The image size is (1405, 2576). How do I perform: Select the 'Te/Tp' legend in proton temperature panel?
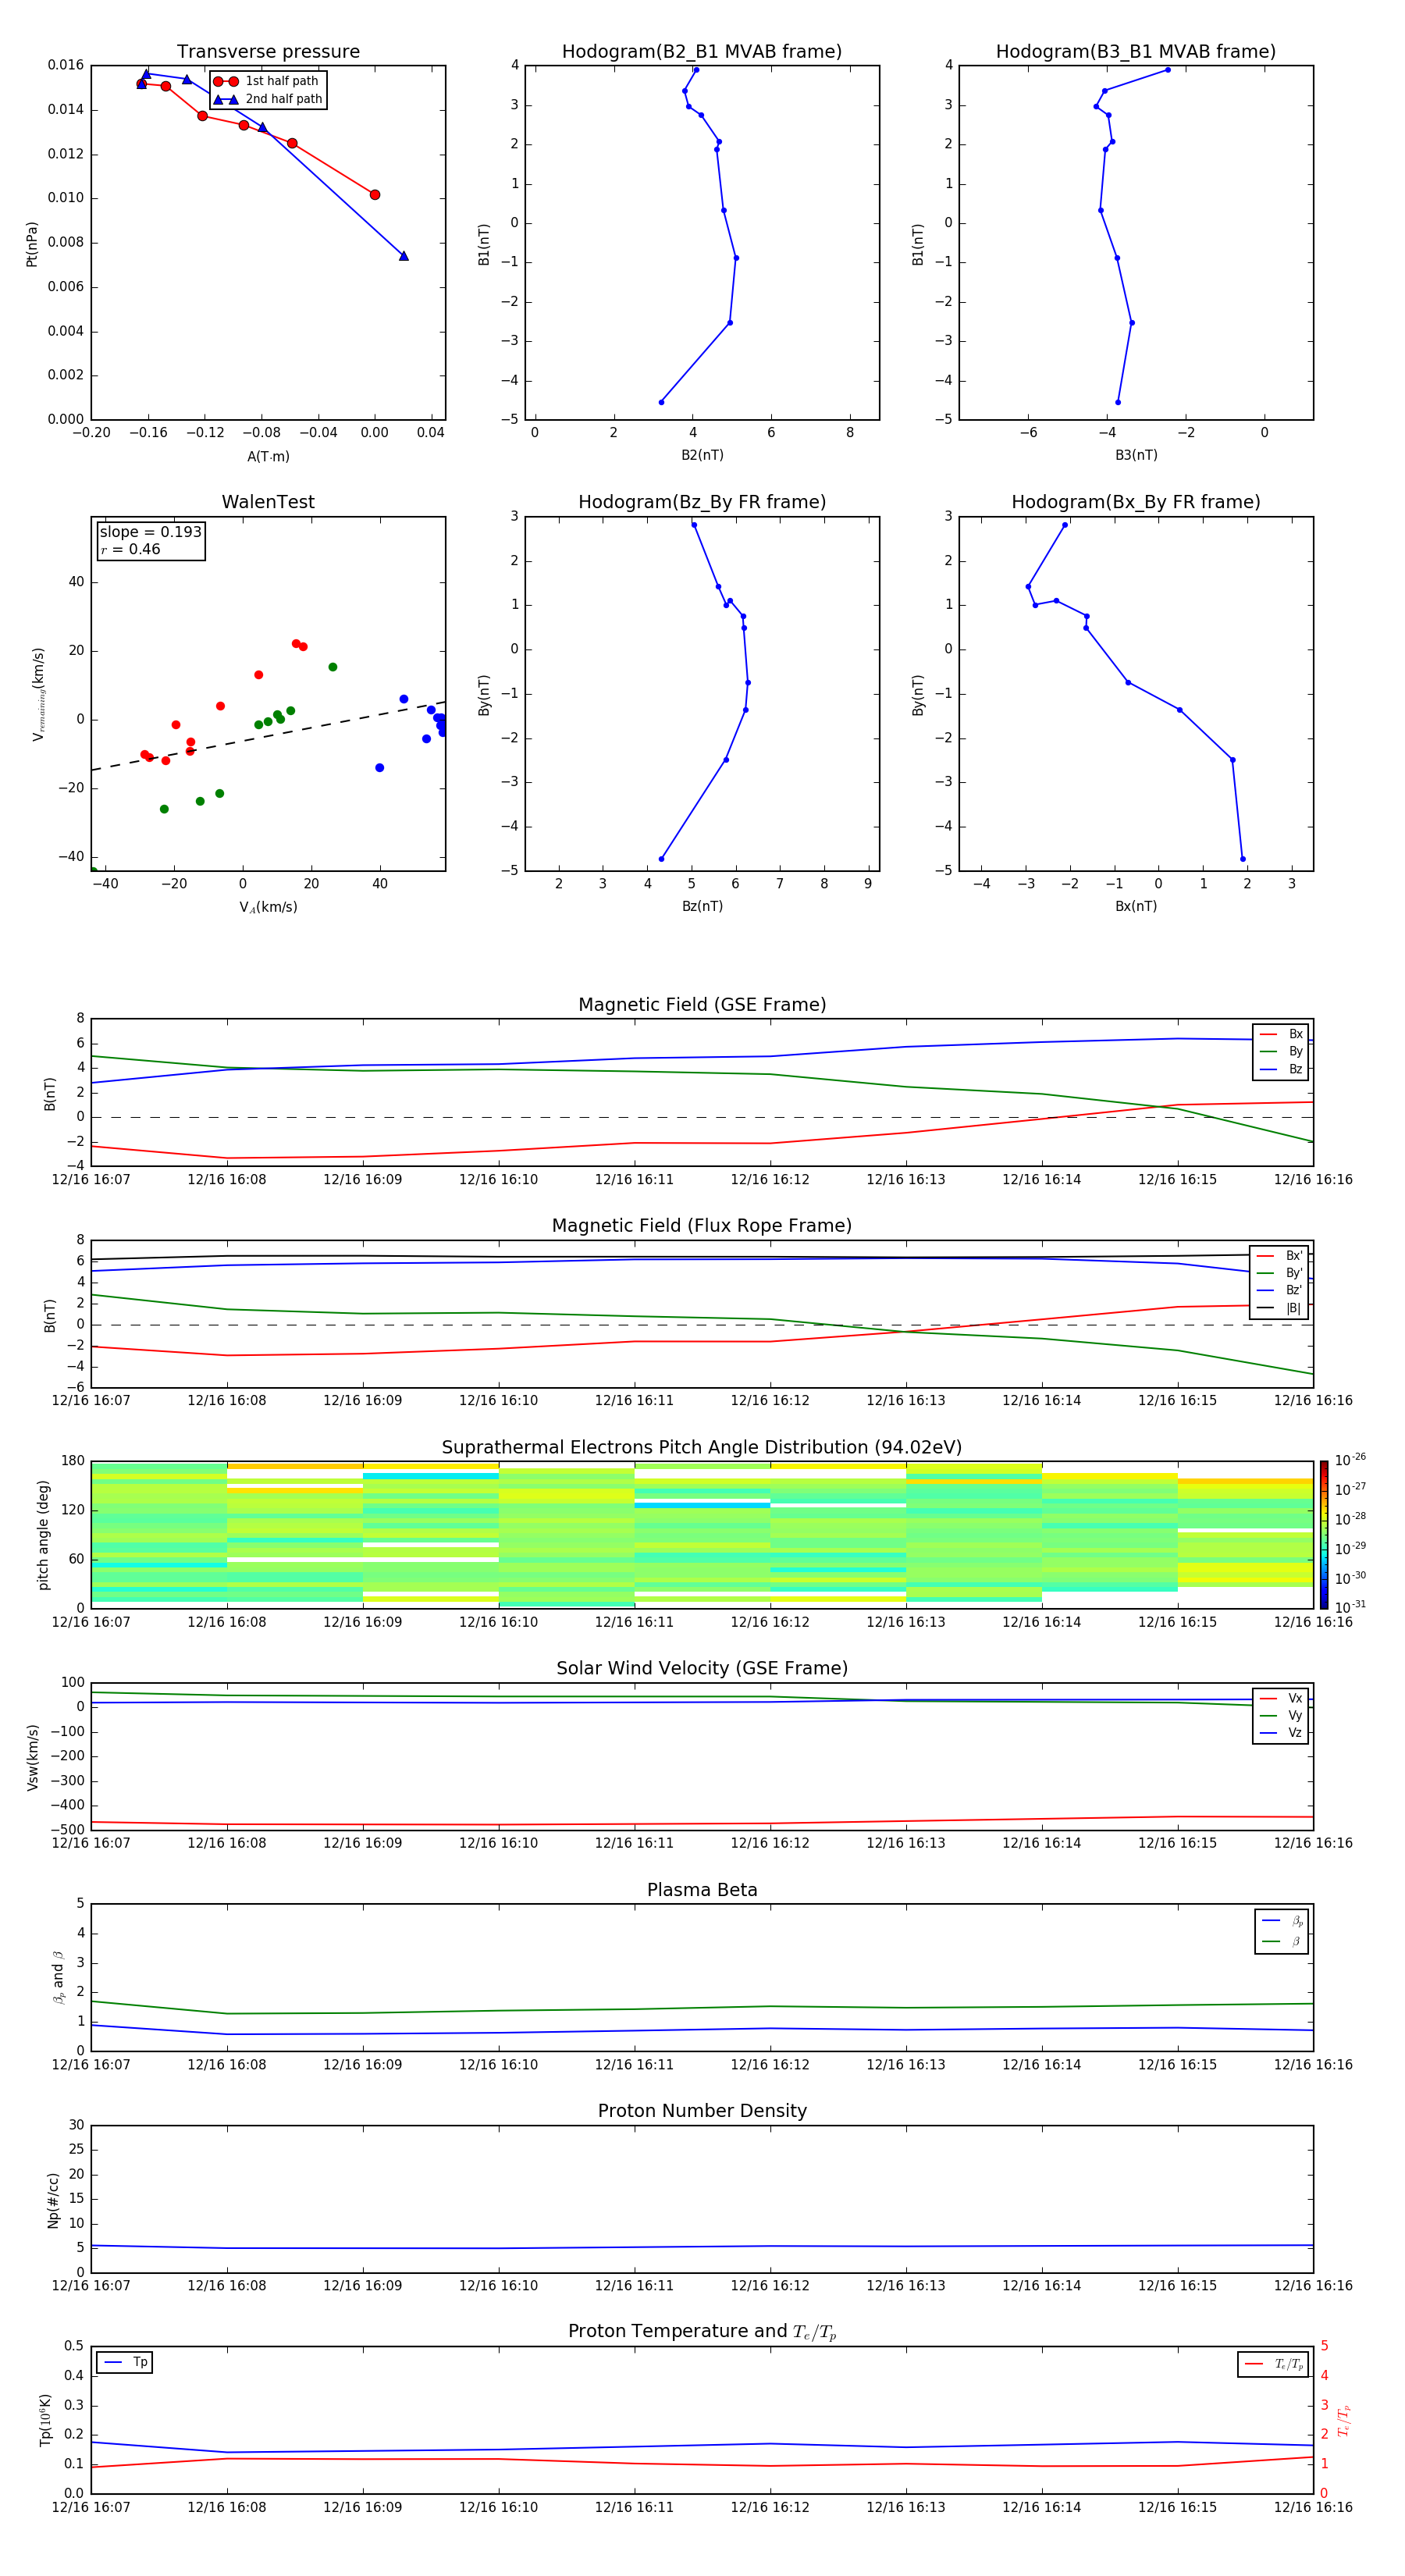click(x=1273, y=2364)
